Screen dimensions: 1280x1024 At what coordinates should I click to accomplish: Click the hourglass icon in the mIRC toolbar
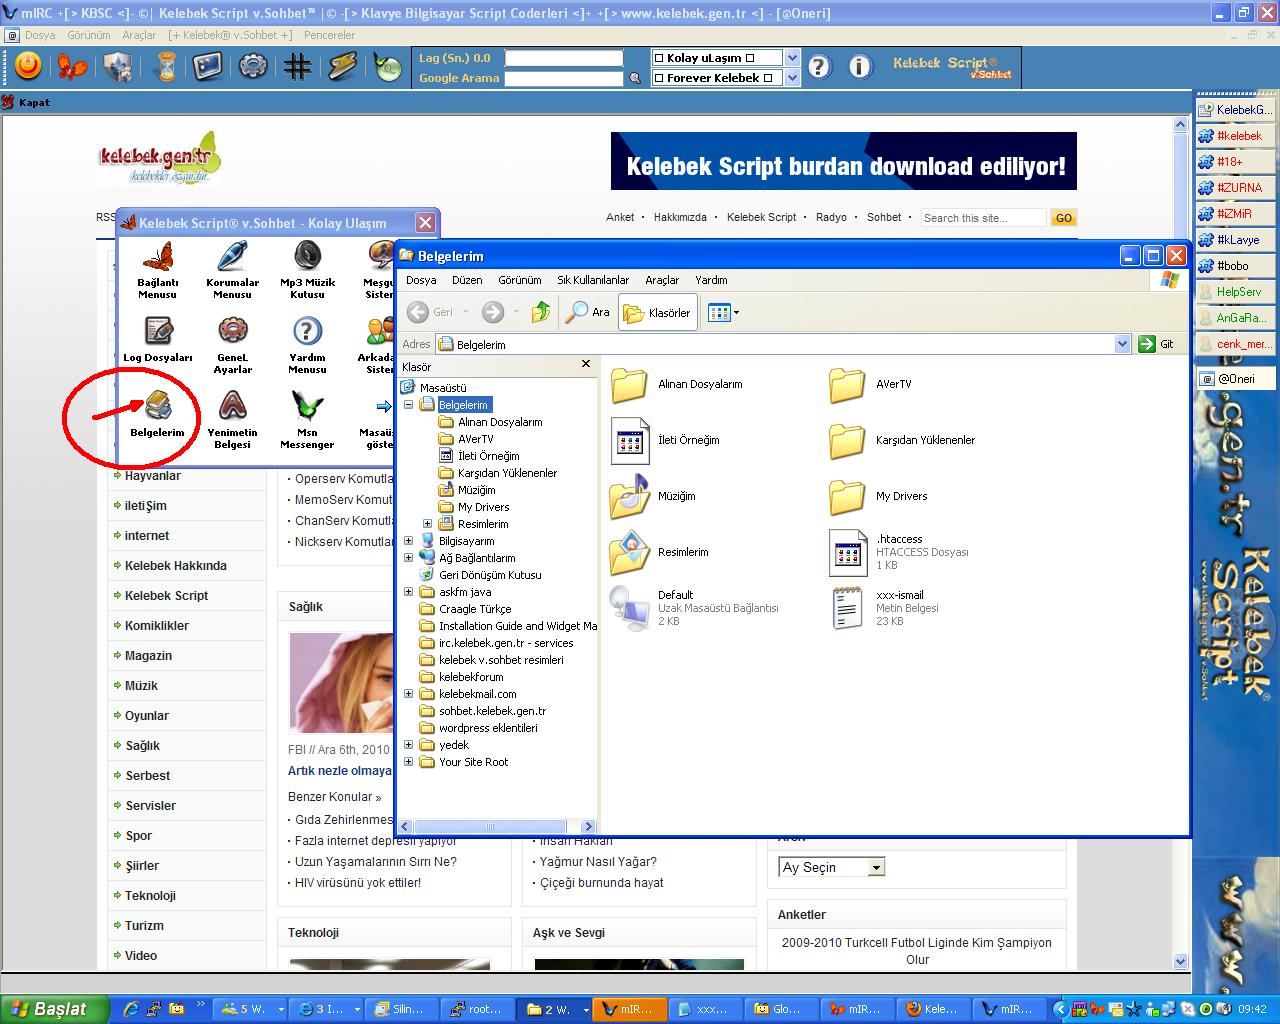166,67
